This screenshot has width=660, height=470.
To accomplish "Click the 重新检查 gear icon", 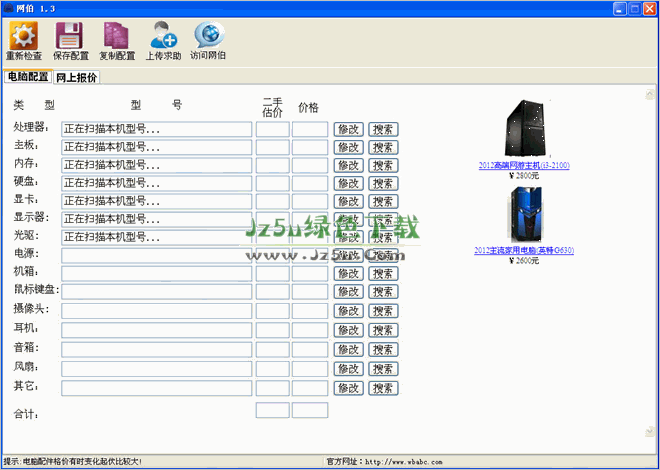I will point(23,36).
